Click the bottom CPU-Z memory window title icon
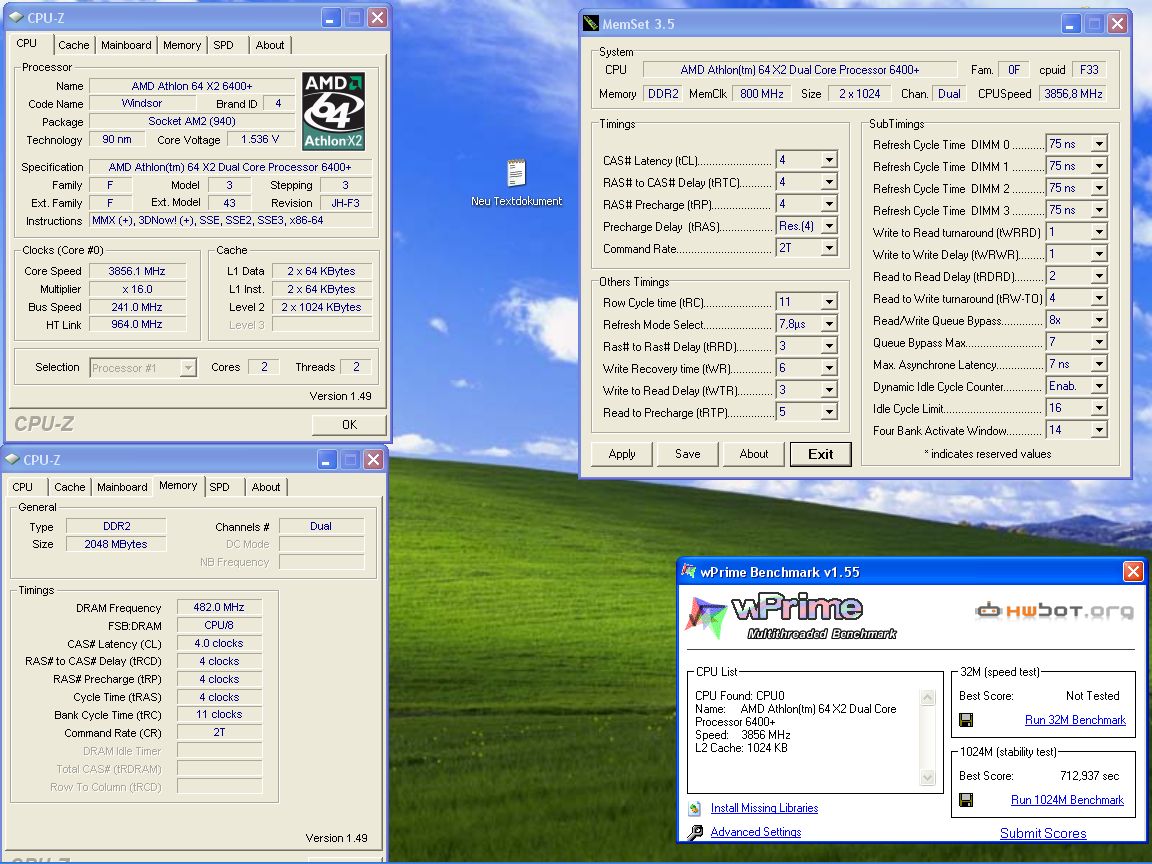 [12, 459]
